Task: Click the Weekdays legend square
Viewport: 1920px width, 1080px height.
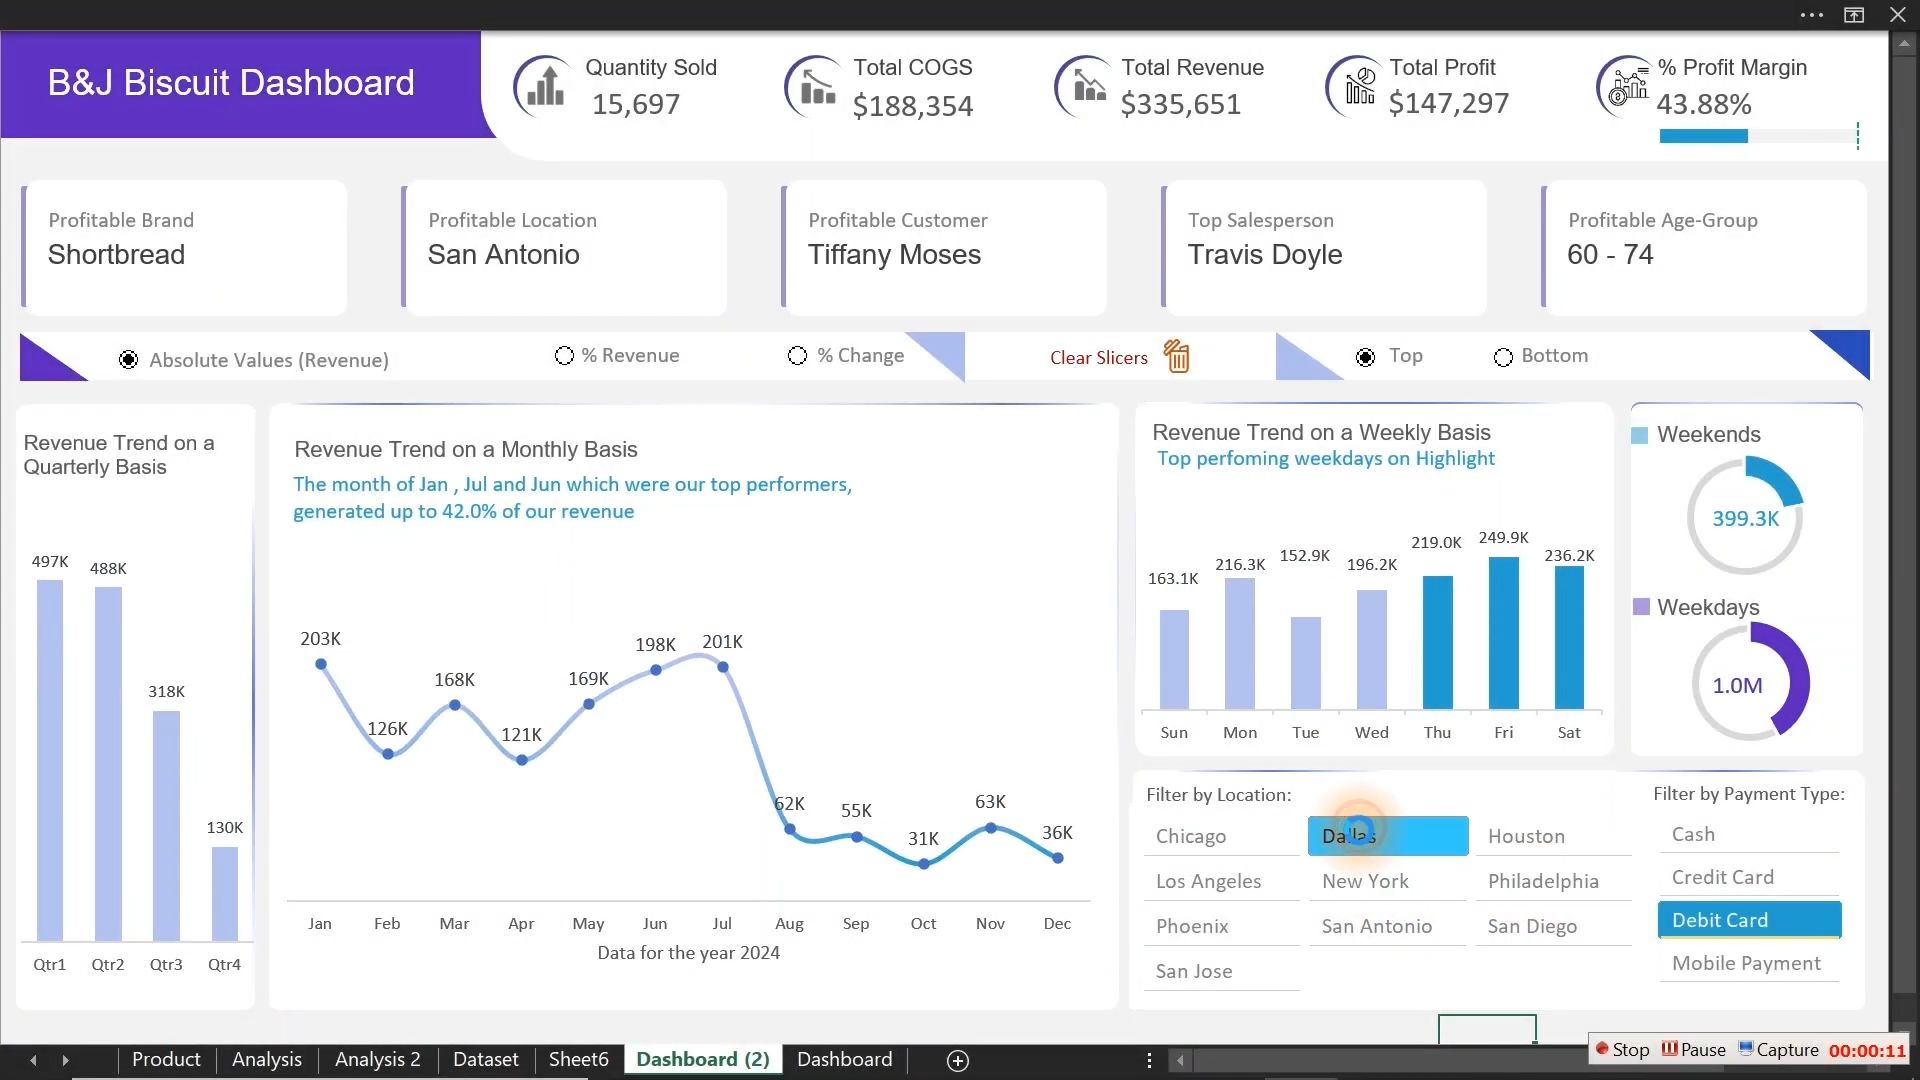Action: coord(1641,607)
